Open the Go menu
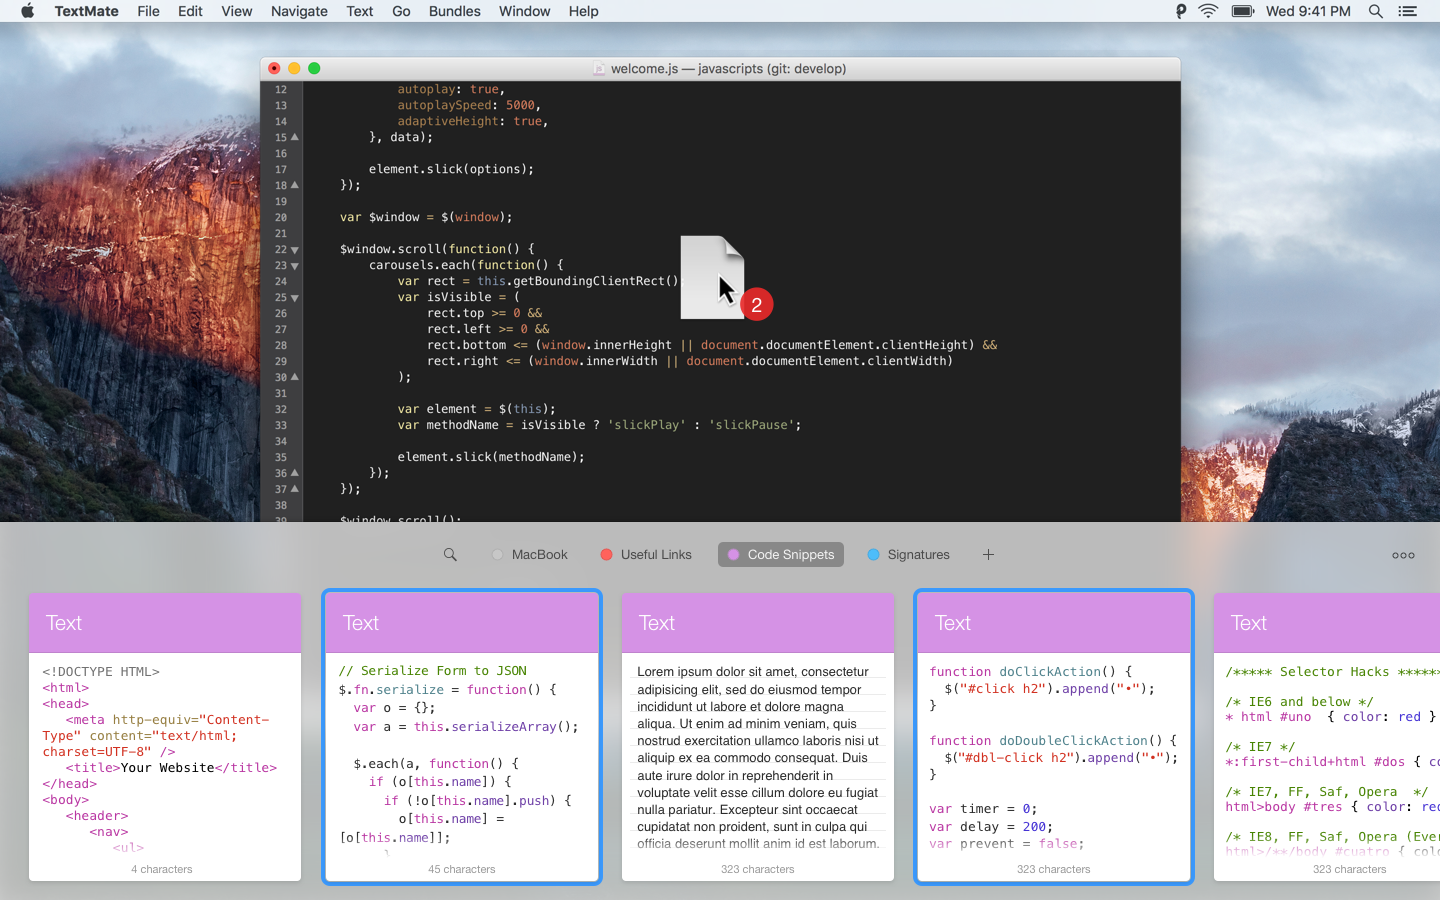This screenshot has height=900, width=1440. (x=401, y=11)
